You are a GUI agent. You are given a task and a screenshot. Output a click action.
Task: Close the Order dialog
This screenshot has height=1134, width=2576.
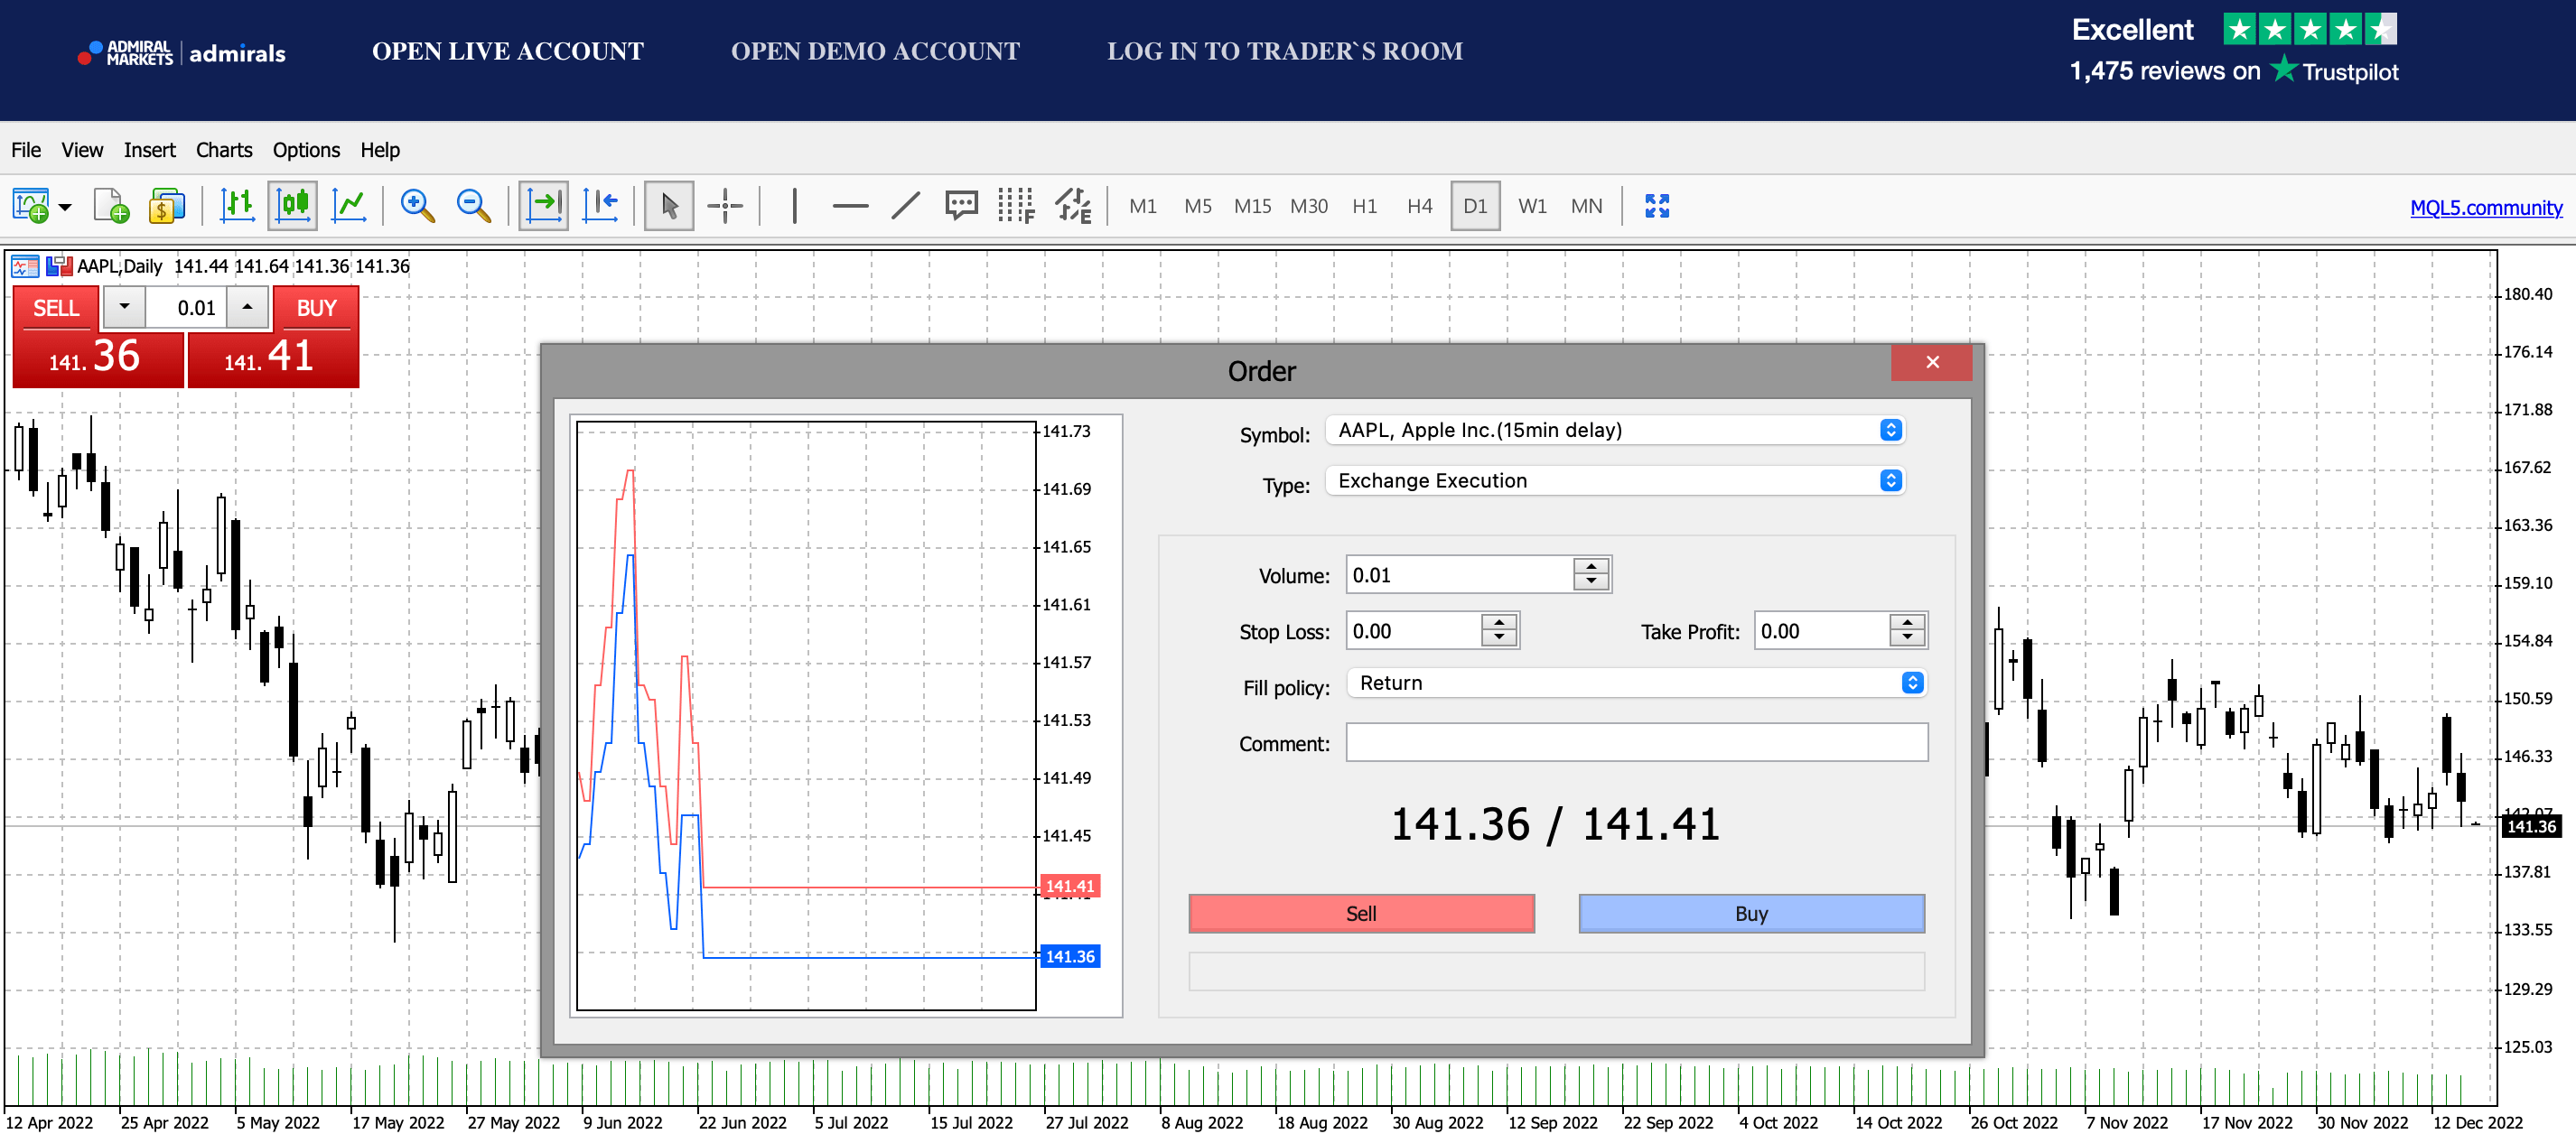pyautogui.click(x=1931, y=362)
